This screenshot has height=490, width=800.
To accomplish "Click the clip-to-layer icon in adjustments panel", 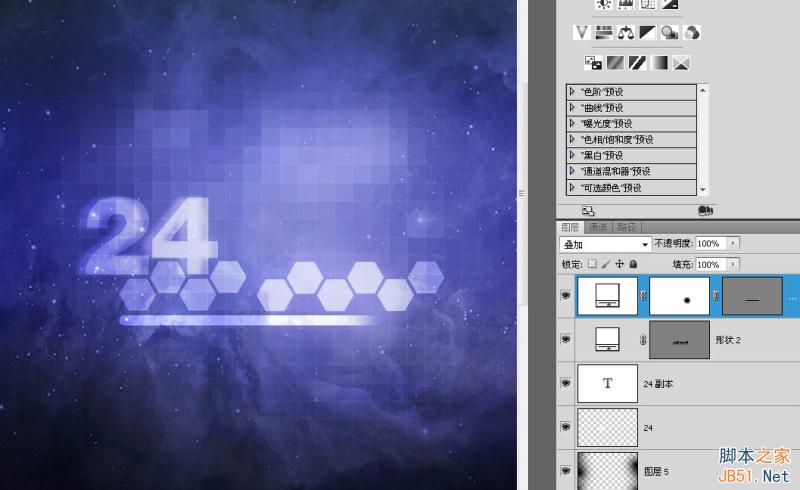I will tap(705, 210).
